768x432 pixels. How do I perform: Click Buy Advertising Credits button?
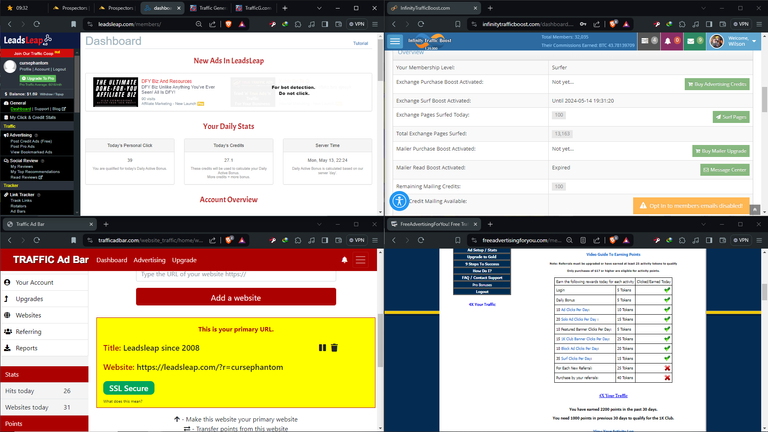click(x=717, y=84)
